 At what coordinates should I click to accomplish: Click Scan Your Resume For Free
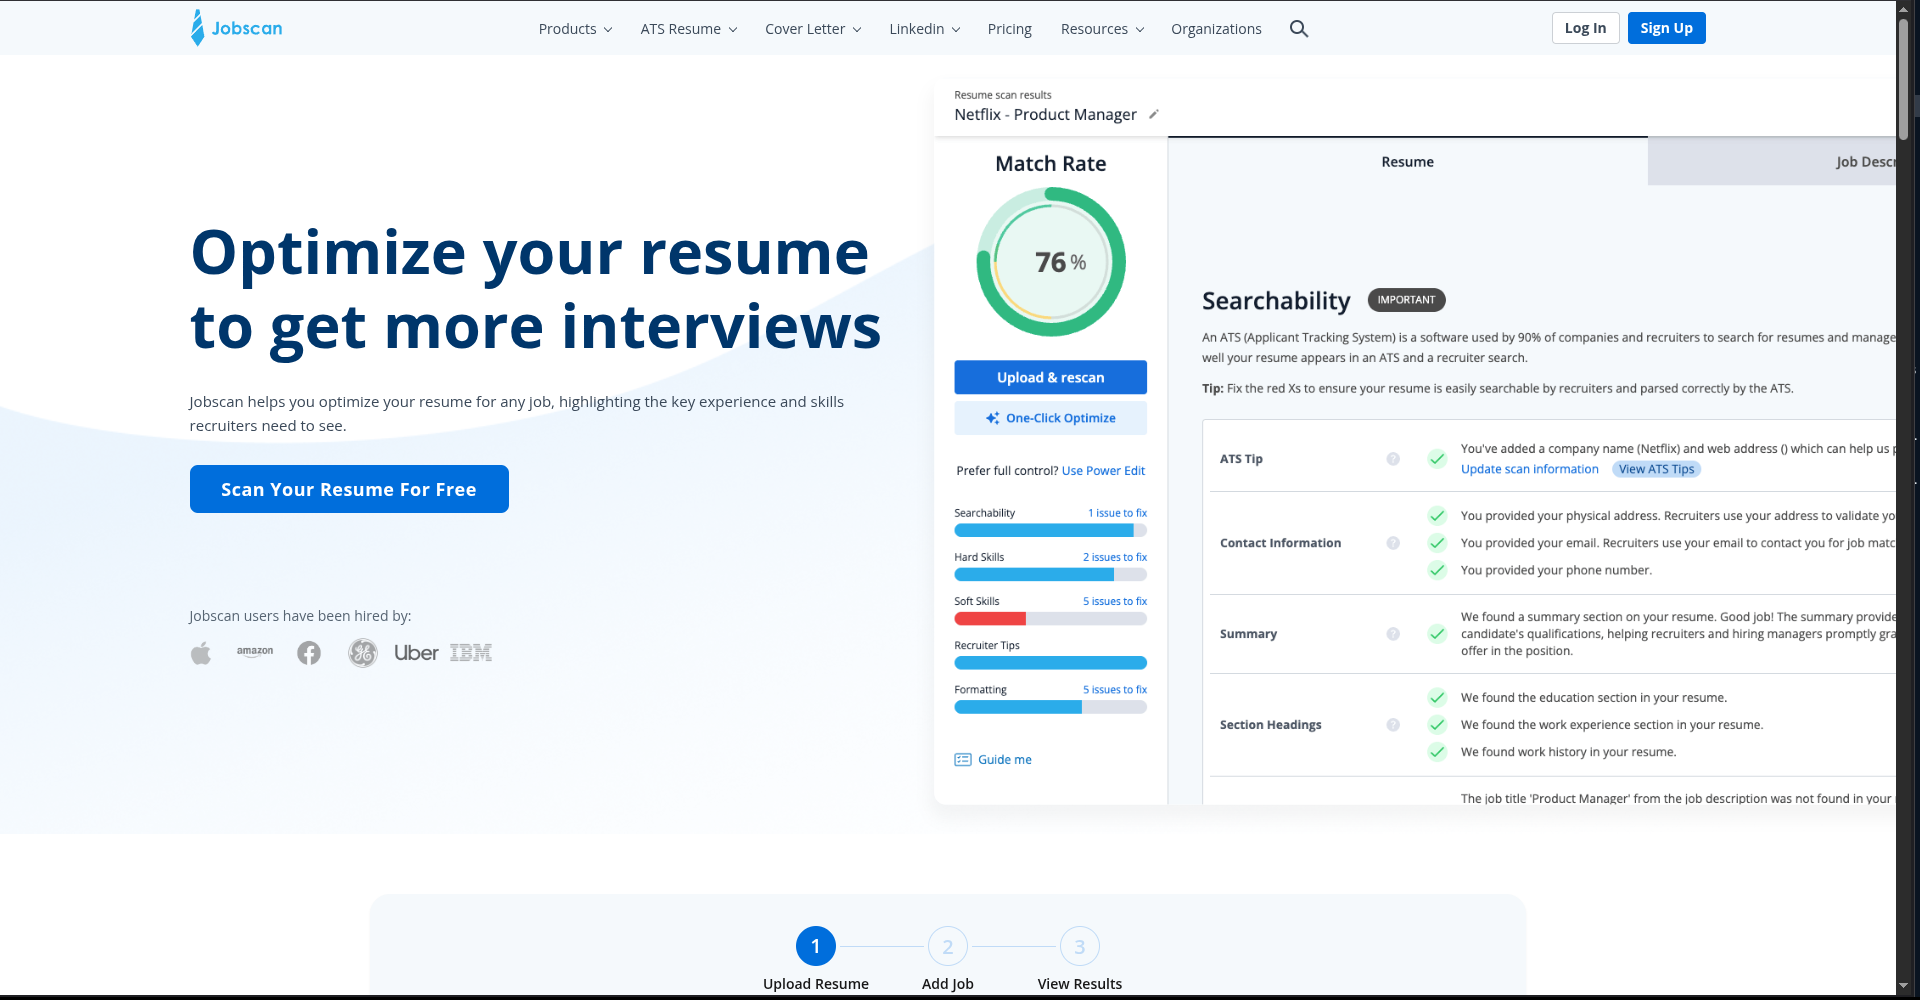coord(349,489)
